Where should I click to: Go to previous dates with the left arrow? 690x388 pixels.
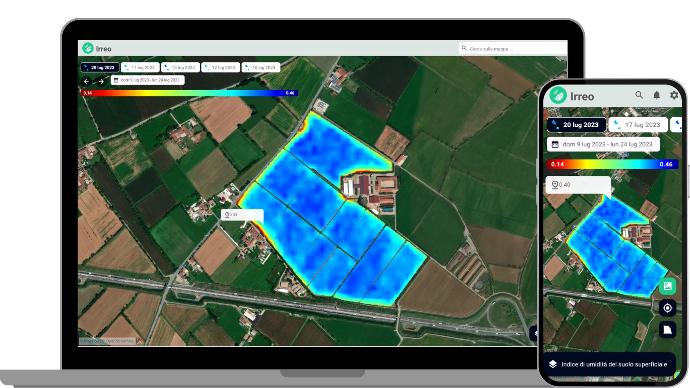coord(87,81)
